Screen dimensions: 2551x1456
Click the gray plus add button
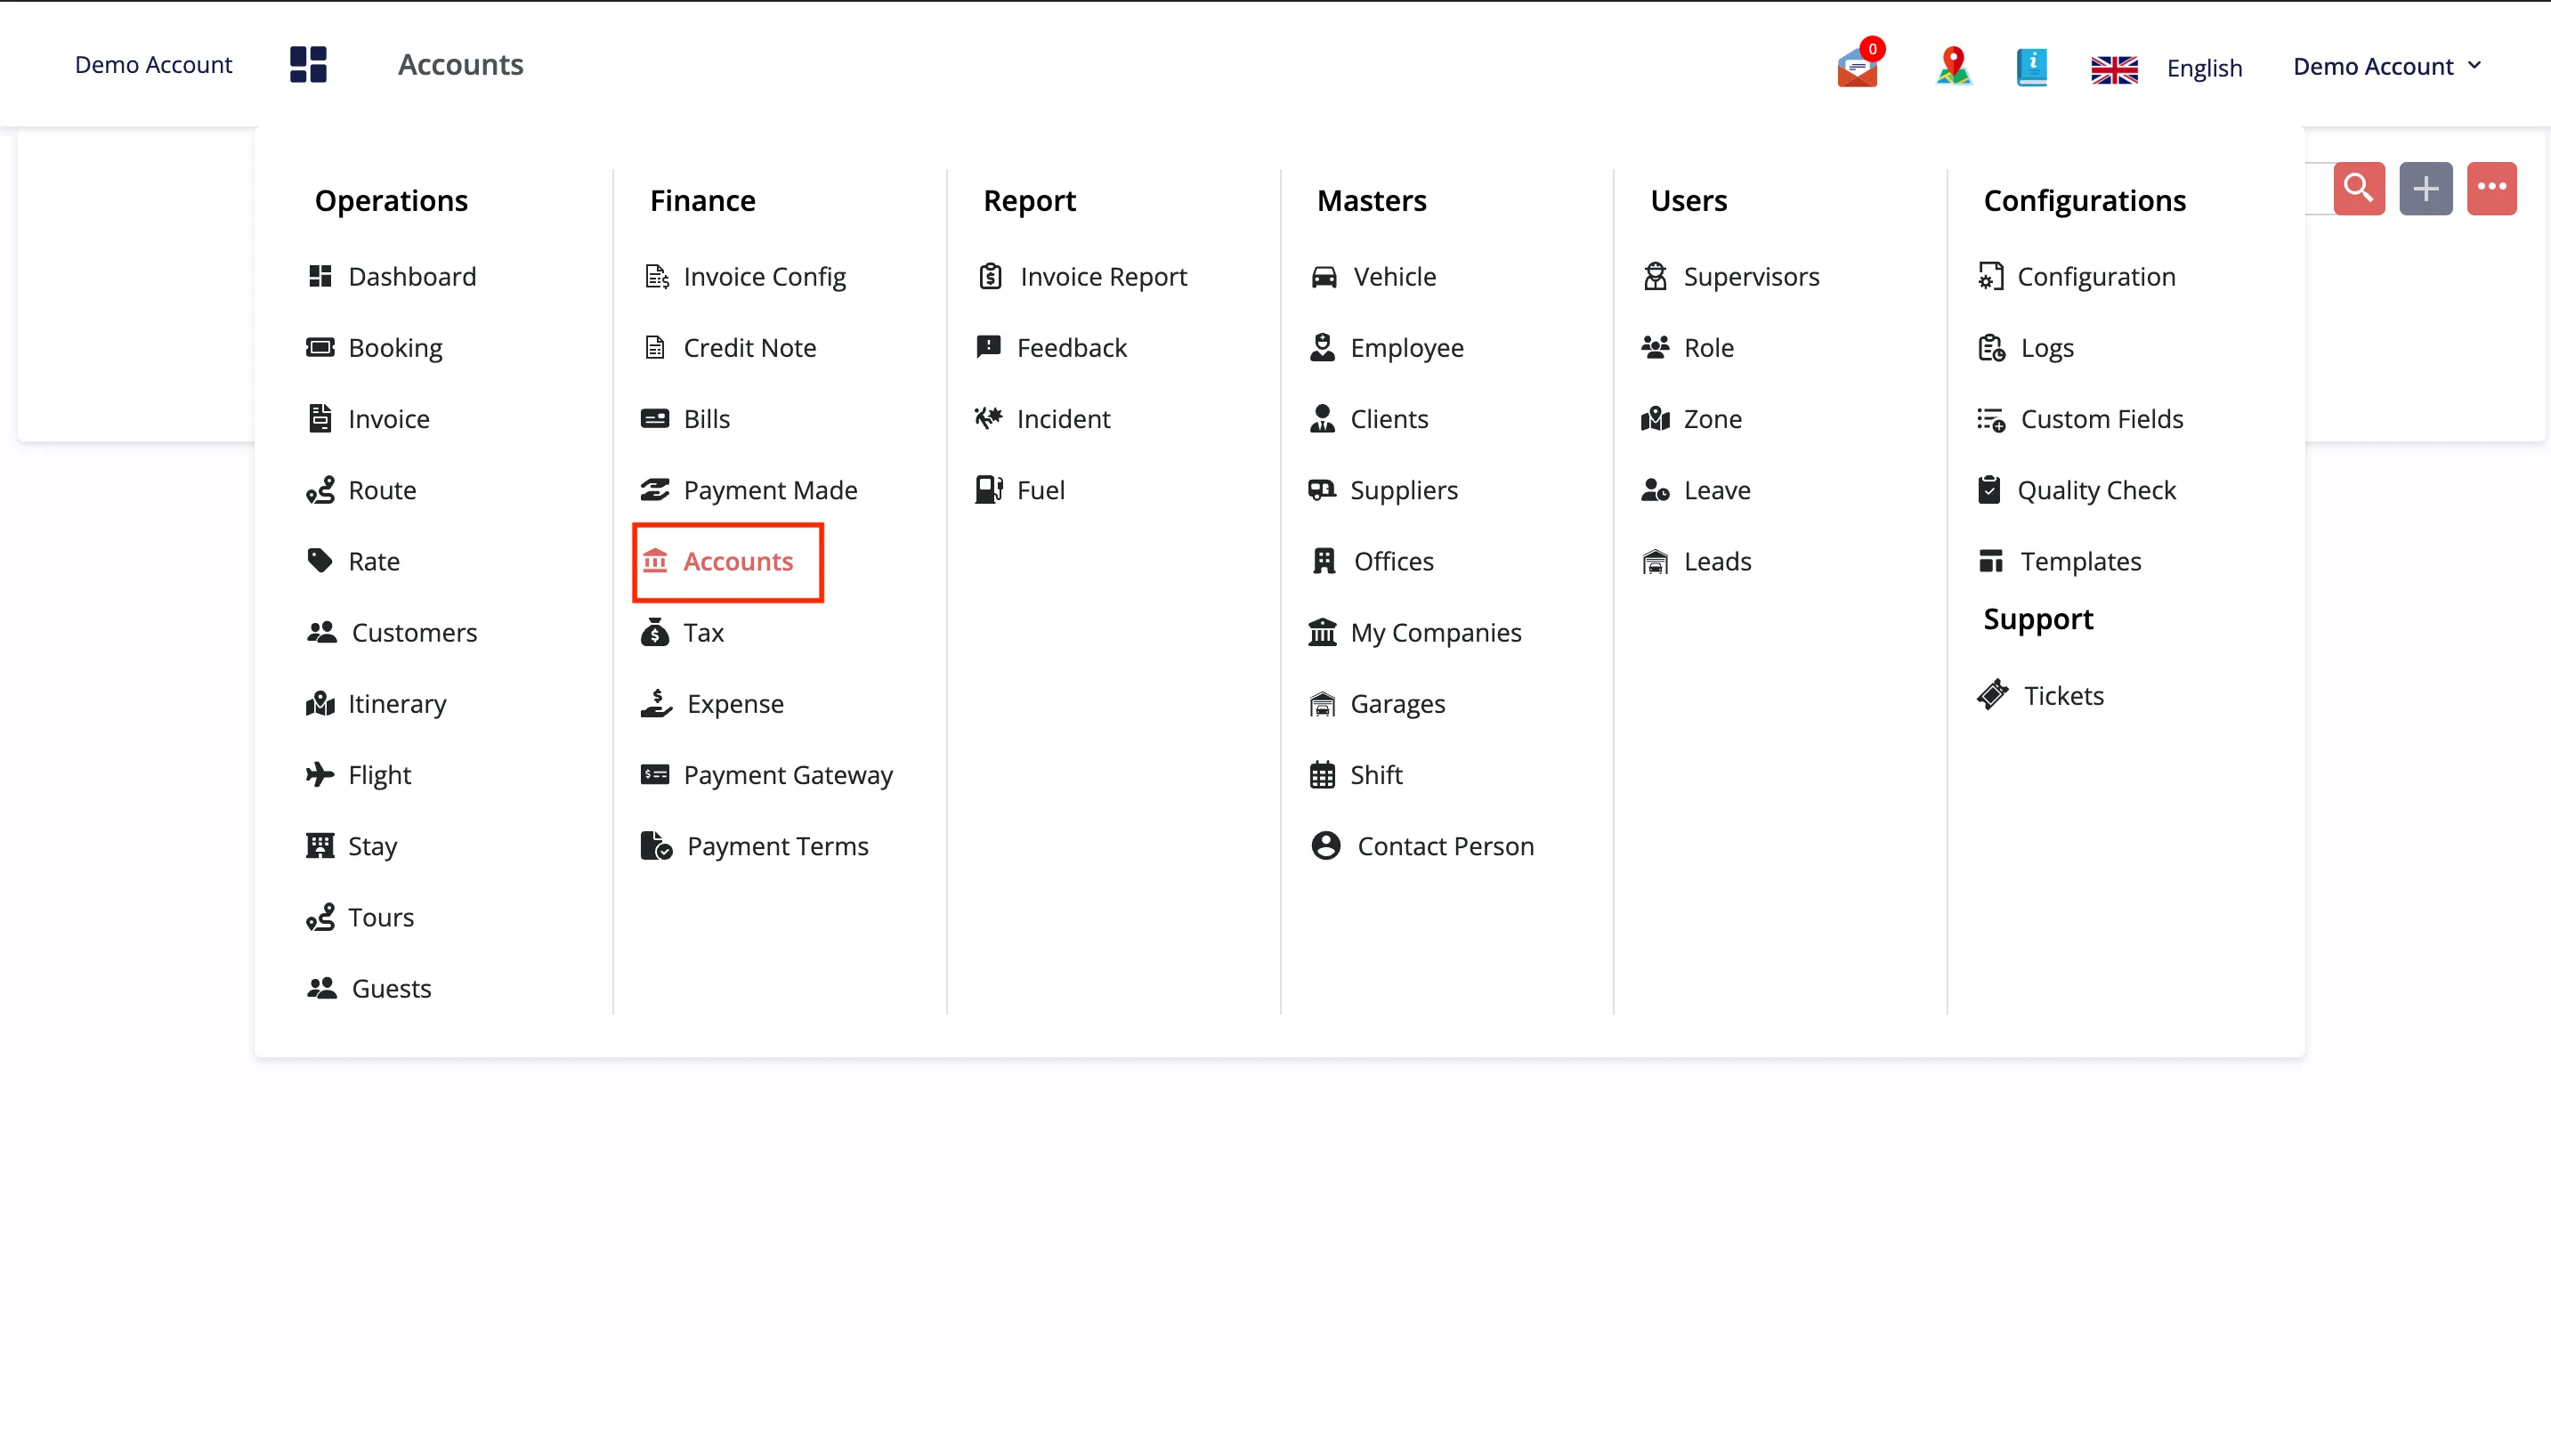tap(2425, 188)
